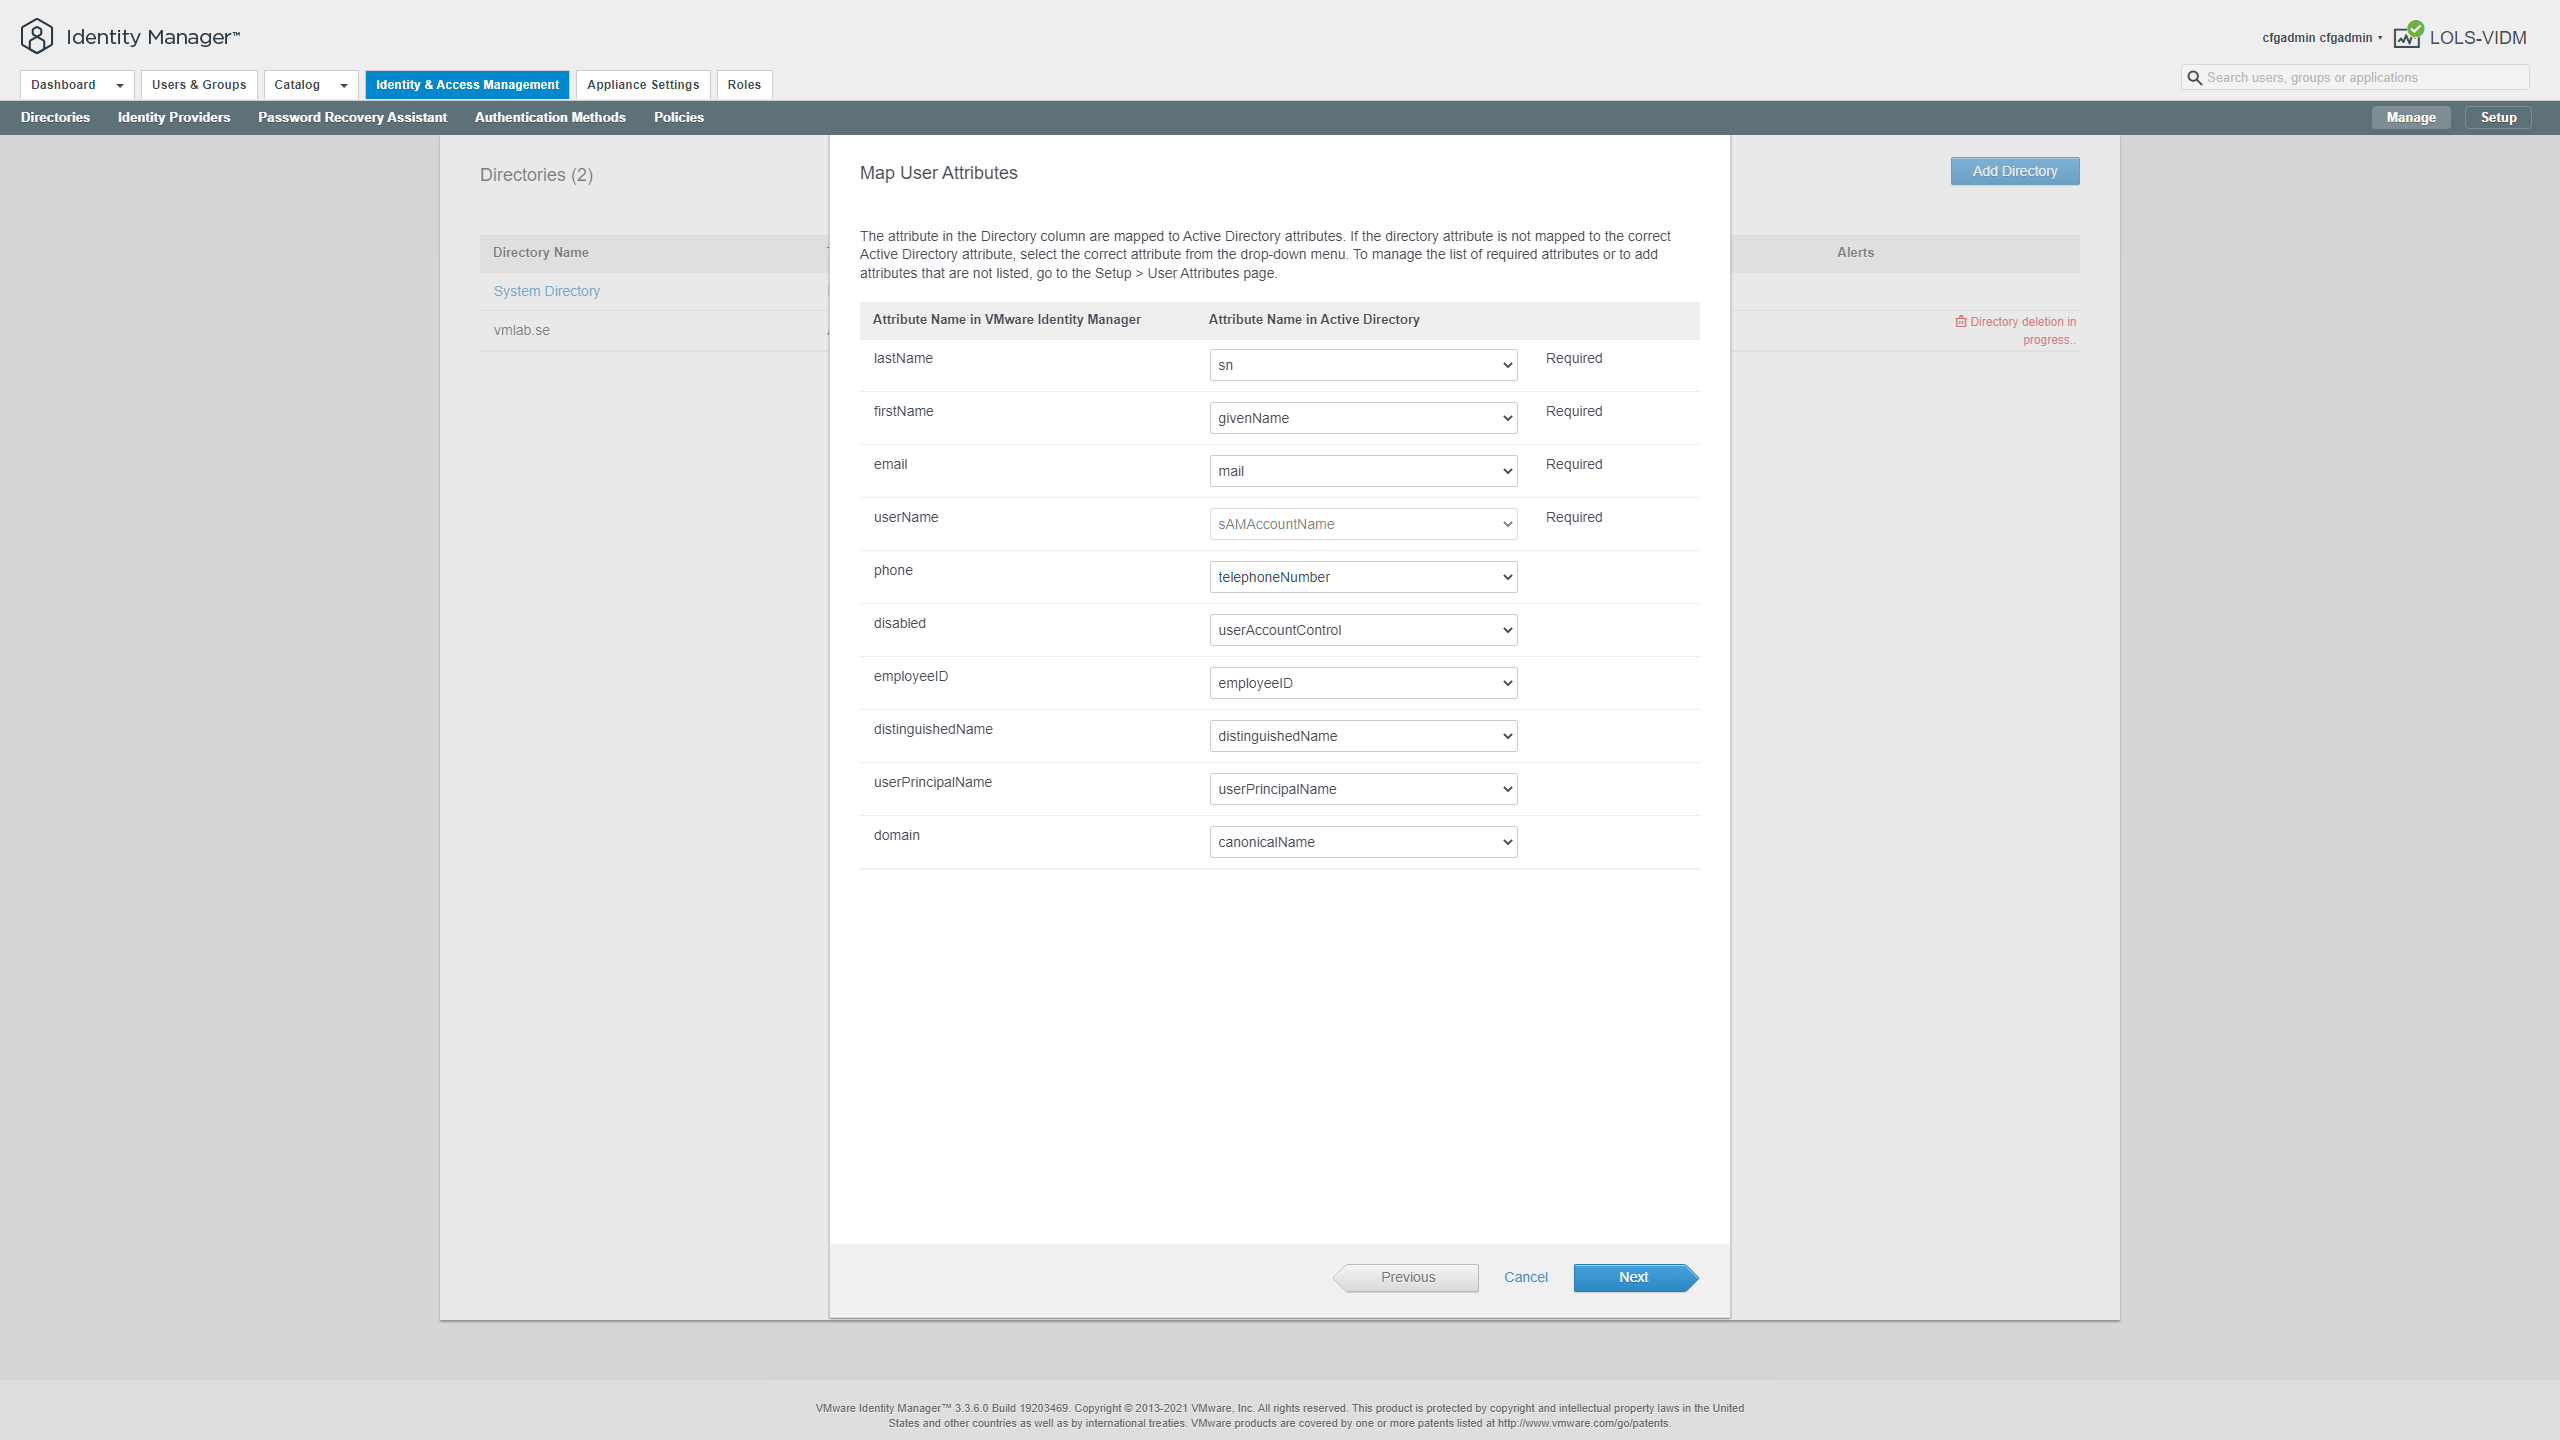The height and width of the screenshot is (1440, 2560).
Task: Click the Add Directory button
Action: click(2015, 171)
